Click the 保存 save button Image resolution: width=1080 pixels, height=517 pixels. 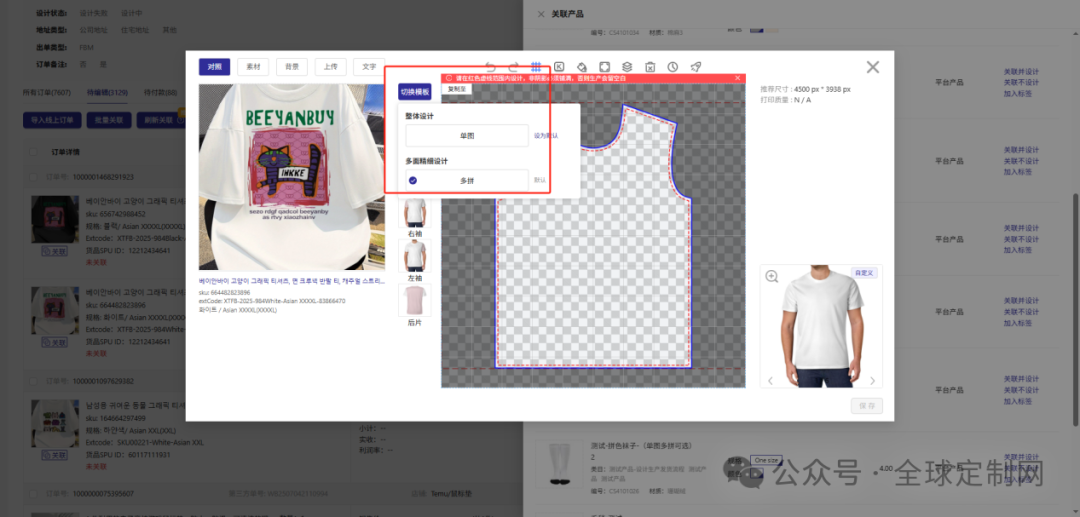point(866,406)
